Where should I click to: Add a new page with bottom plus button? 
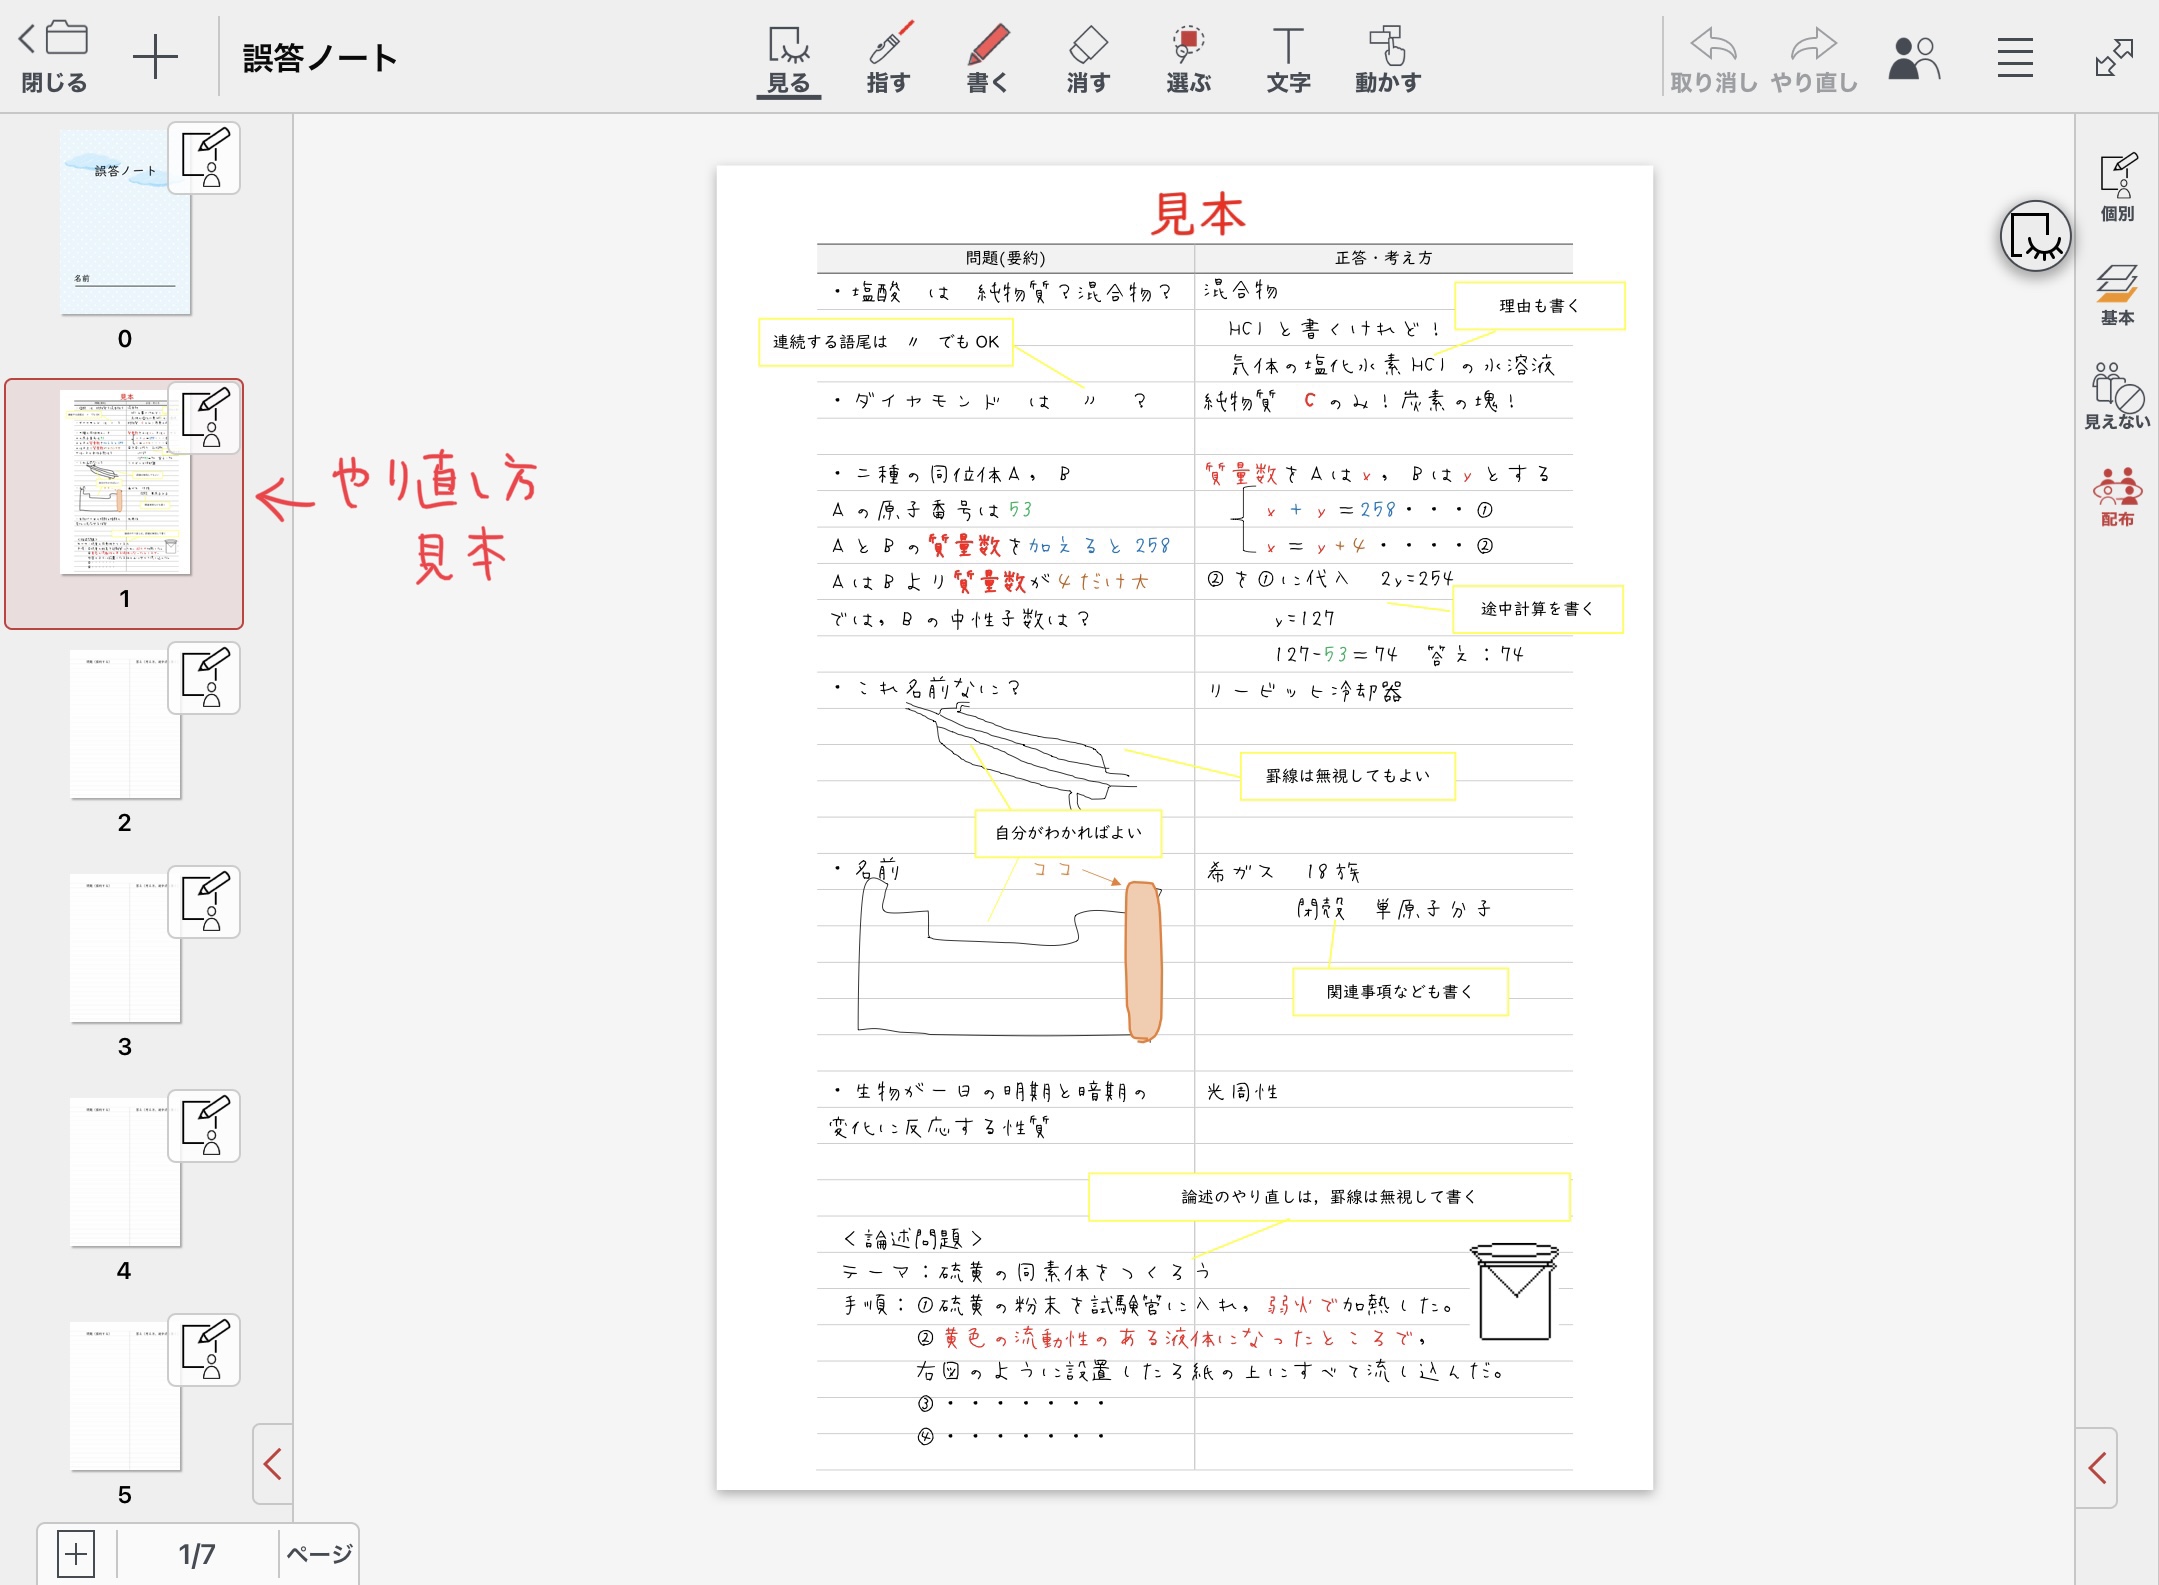coord(76,1554)
